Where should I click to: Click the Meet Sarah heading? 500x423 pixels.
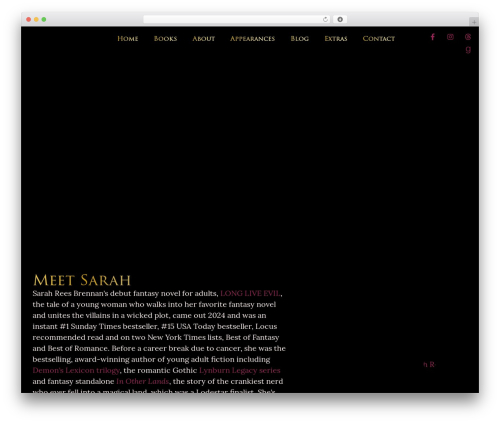click(x=82, y=280)
